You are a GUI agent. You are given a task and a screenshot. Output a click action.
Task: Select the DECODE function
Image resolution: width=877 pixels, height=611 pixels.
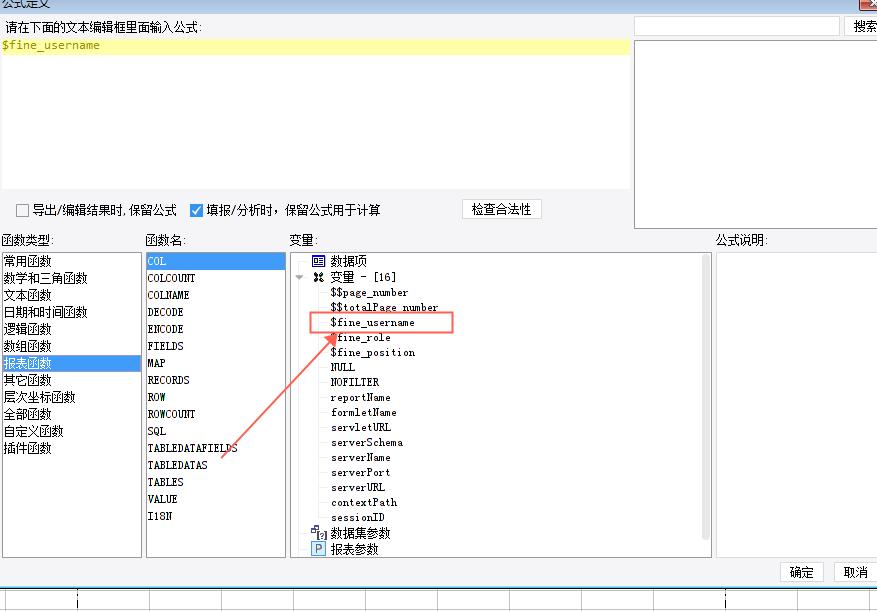[216, 312]
